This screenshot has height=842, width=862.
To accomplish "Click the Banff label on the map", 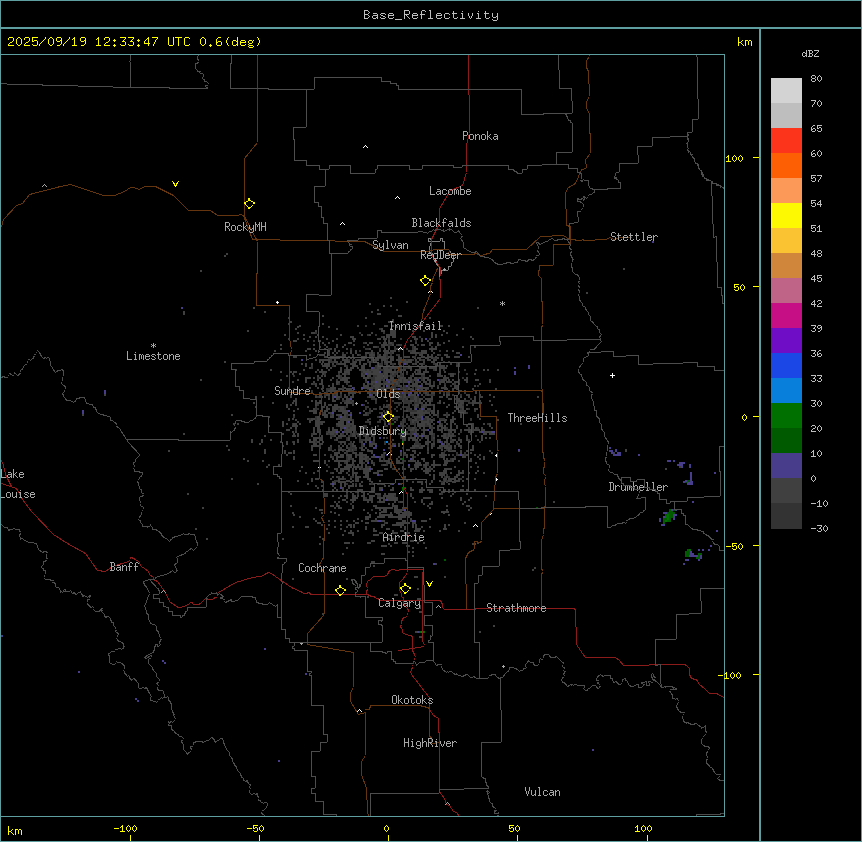I will point(124,567).
